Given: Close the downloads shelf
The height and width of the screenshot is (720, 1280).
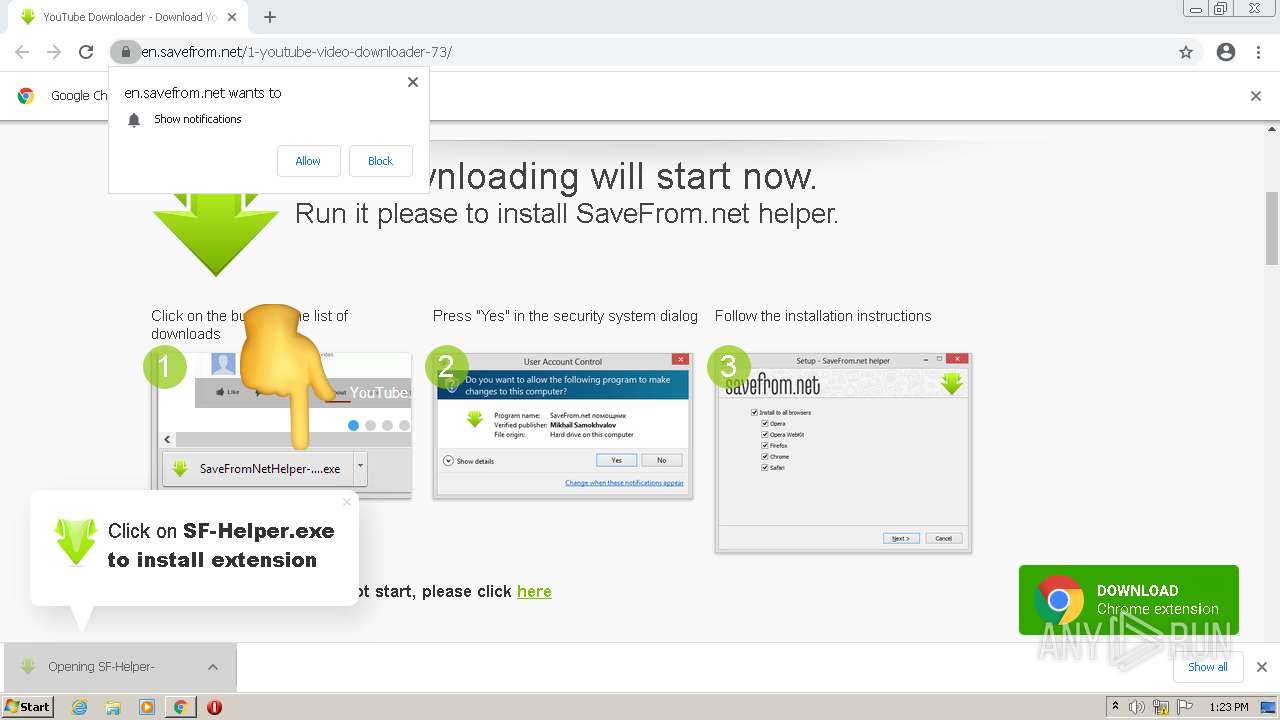Looking at the screenshot, I should (x=1261, y=667).
